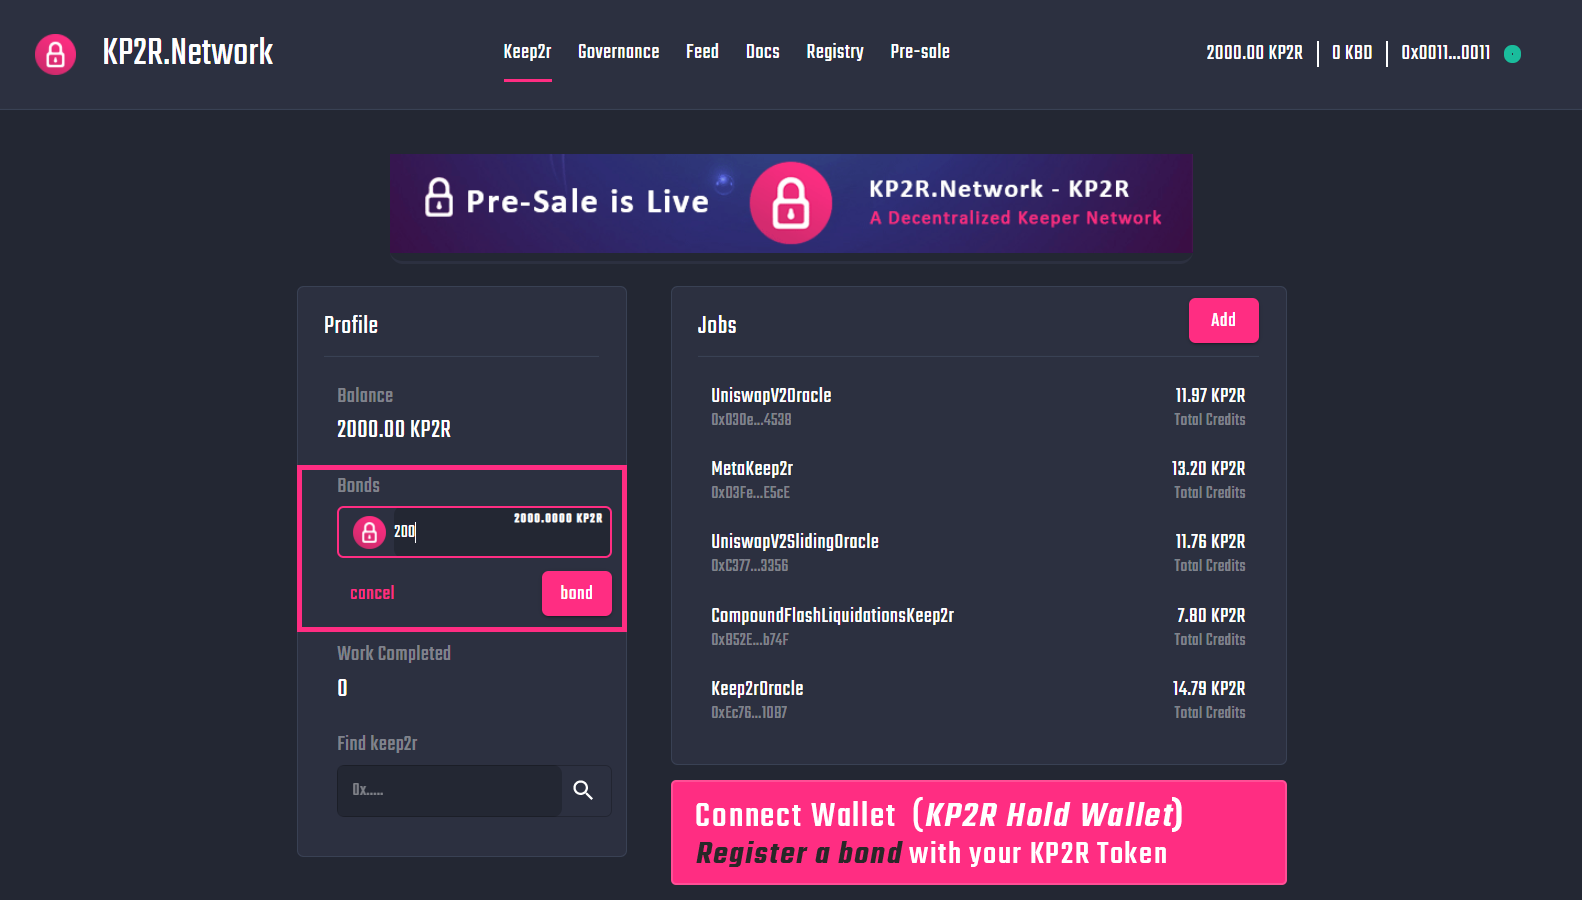Click the 11.76 KP2R total credits value
The height and width of the screenshot is (900, 1582).
point(1210,542)
